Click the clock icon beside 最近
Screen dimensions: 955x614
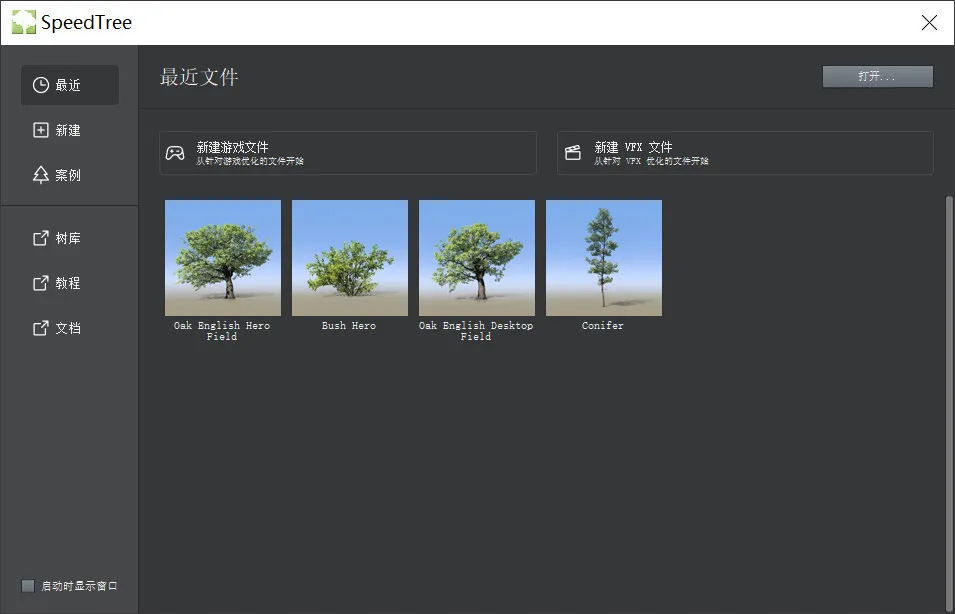coord(41,85)
